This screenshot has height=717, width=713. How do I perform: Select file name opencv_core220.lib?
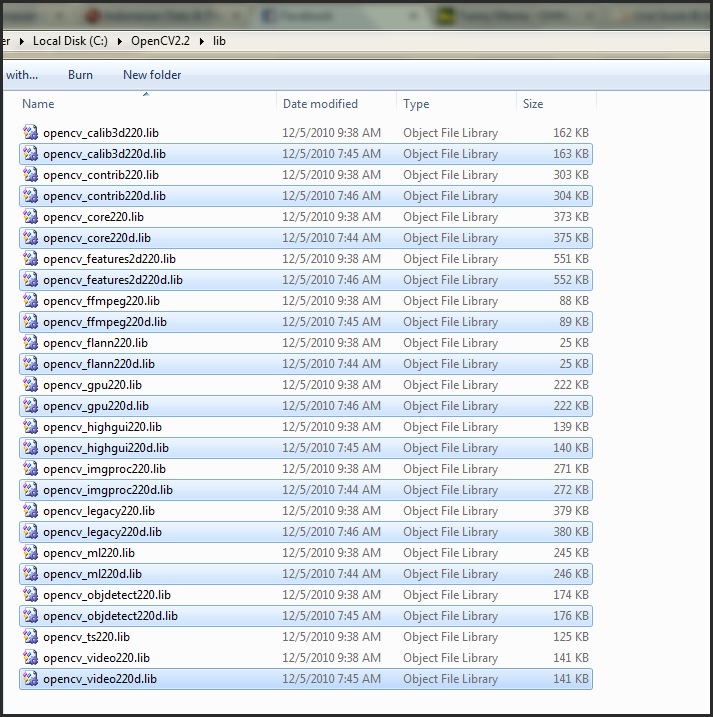(93, 217)
